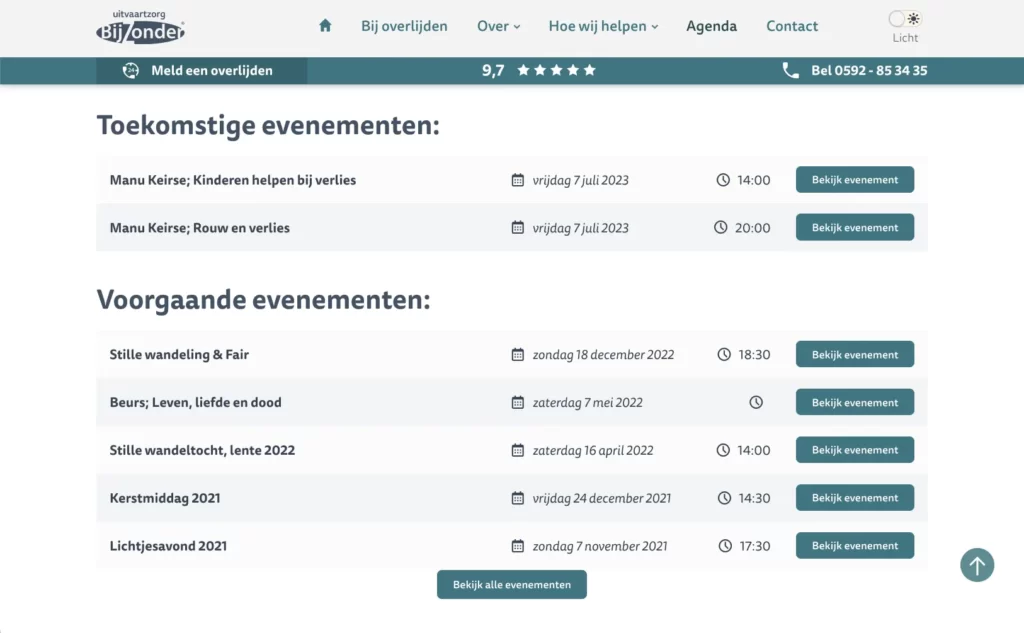View event Lichtjesavond 2021
1024x633 pixels.
(x=855, y=545)
